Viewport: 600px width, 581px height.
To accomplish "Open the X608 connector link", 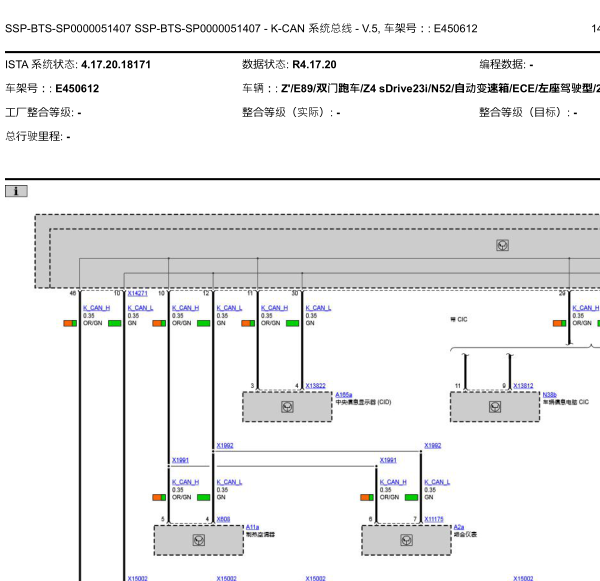I will coord(223,519).
